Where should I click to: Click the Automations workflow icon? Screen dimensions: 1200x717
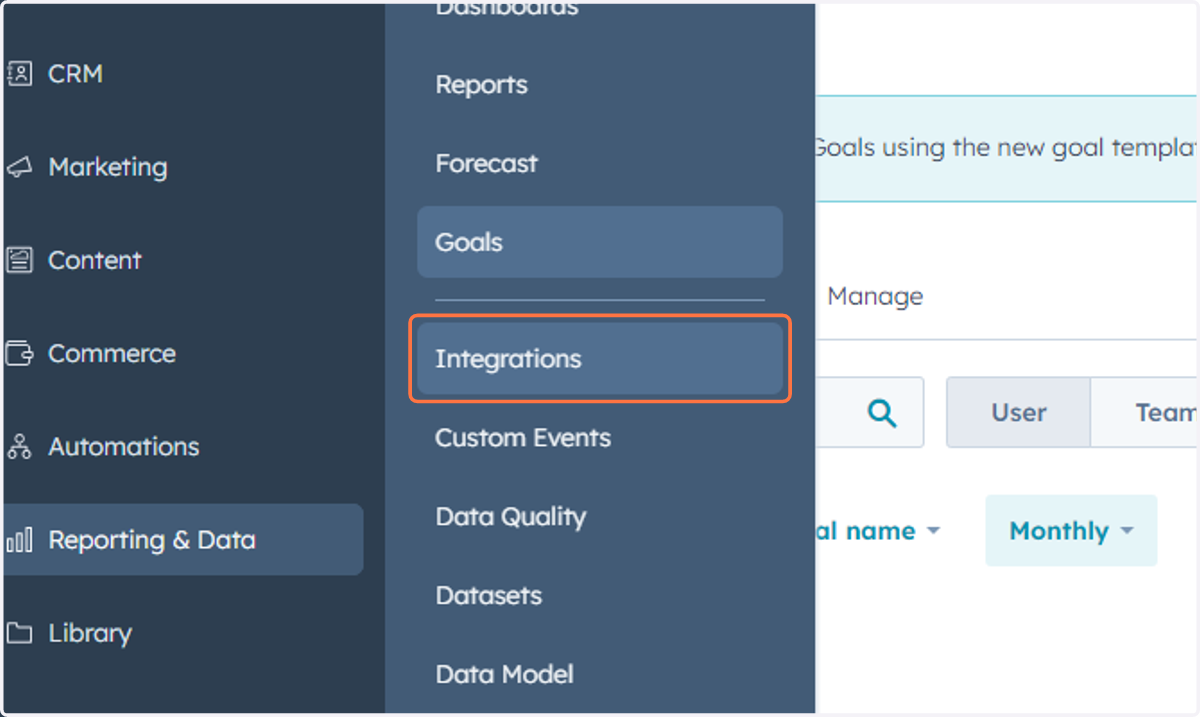[19, 447]
